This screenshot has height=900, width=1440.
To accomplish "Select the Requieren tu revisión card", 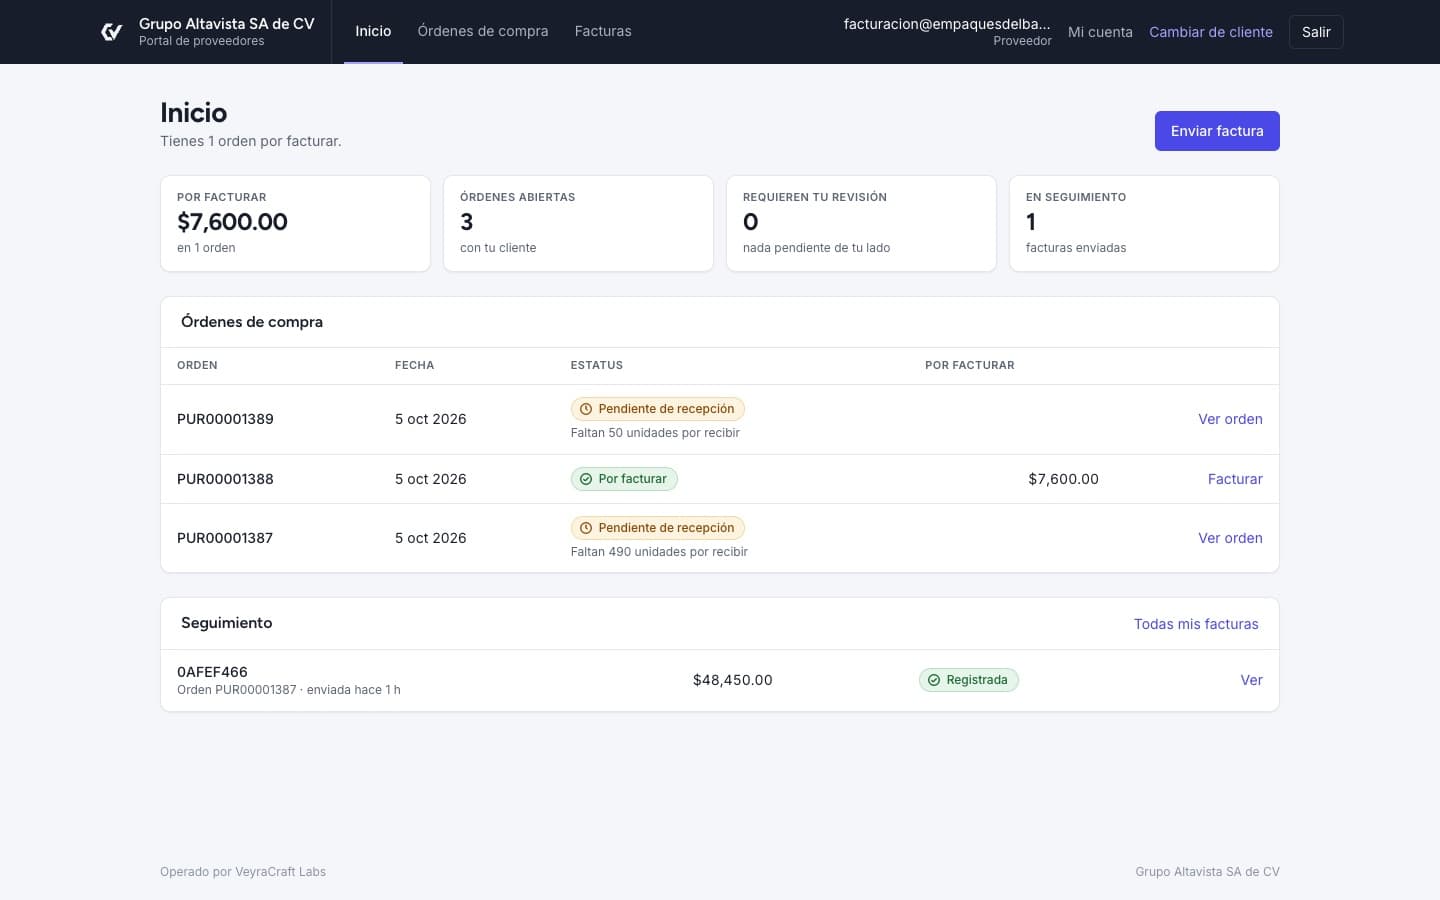I will click(861, 223).
